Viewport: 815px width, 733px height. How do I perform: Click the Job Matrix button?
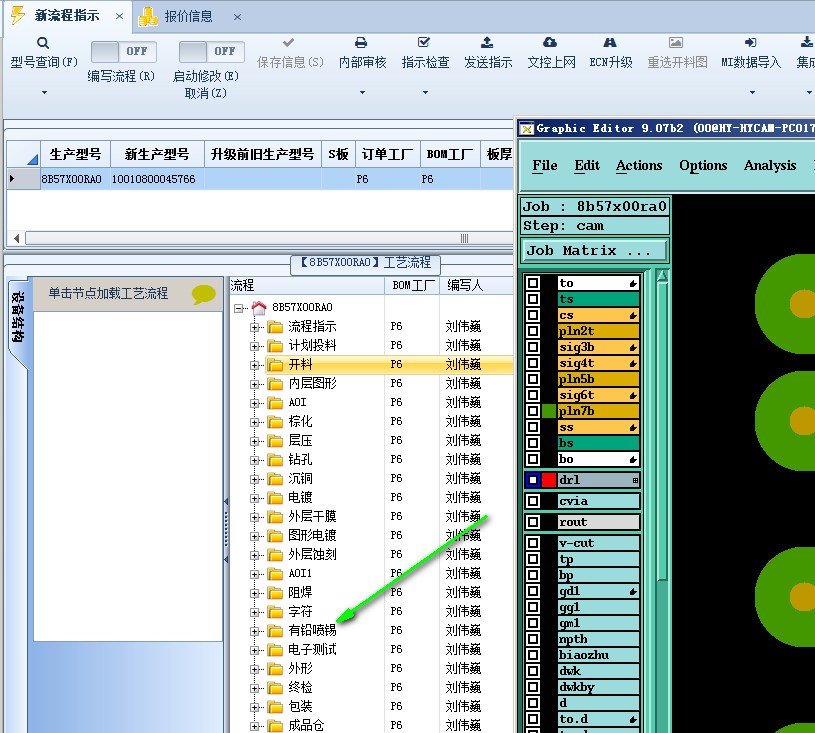(595, 251)
